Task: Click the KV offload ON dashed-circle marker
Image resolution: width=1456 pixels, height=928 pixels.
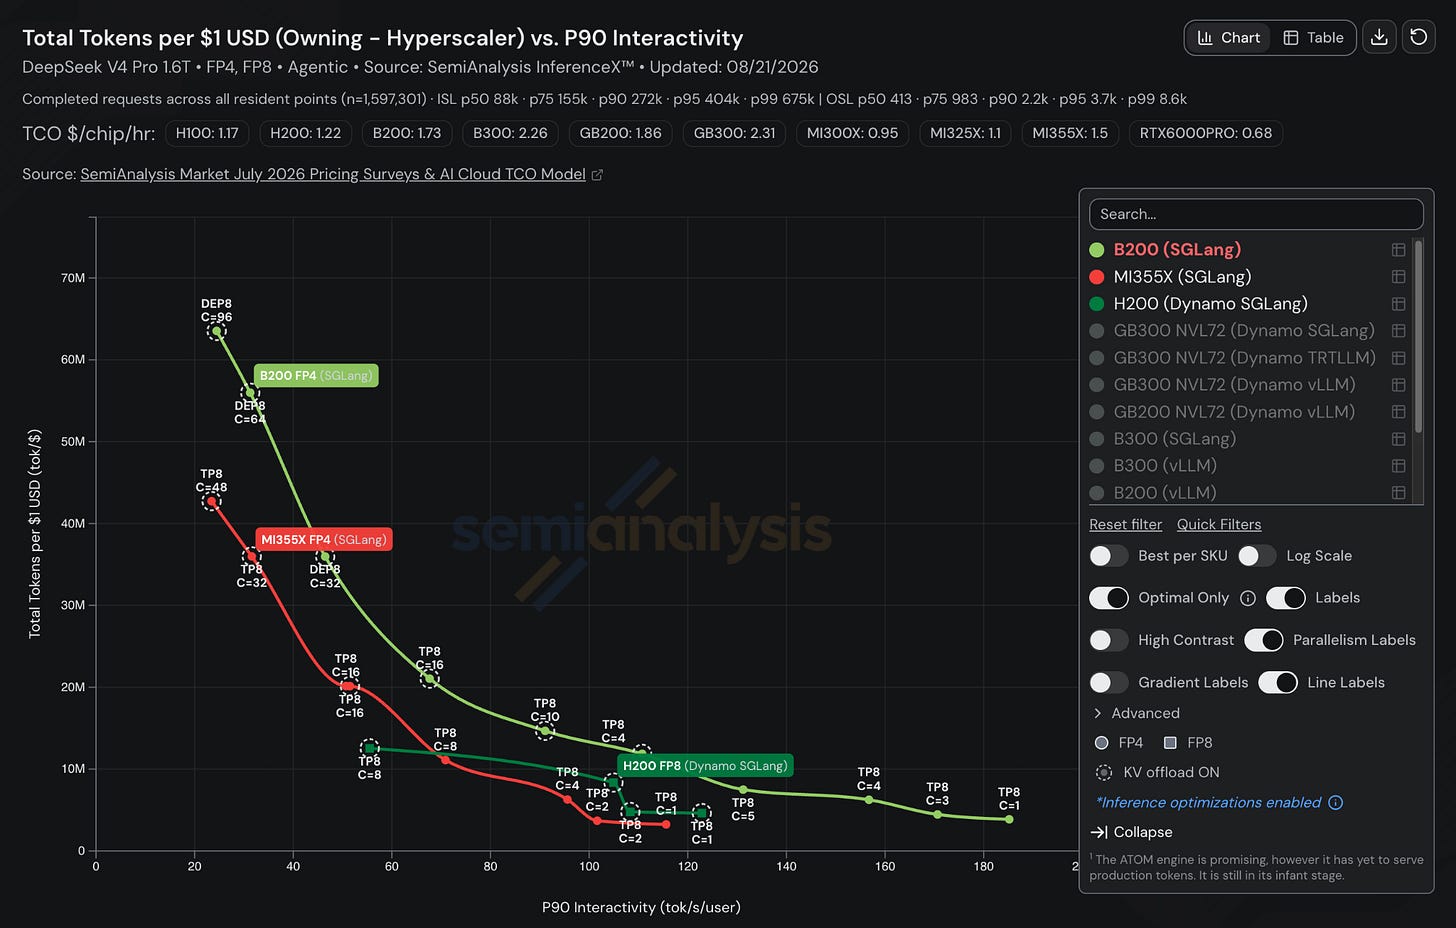Action: click(x=1104, y=772)
